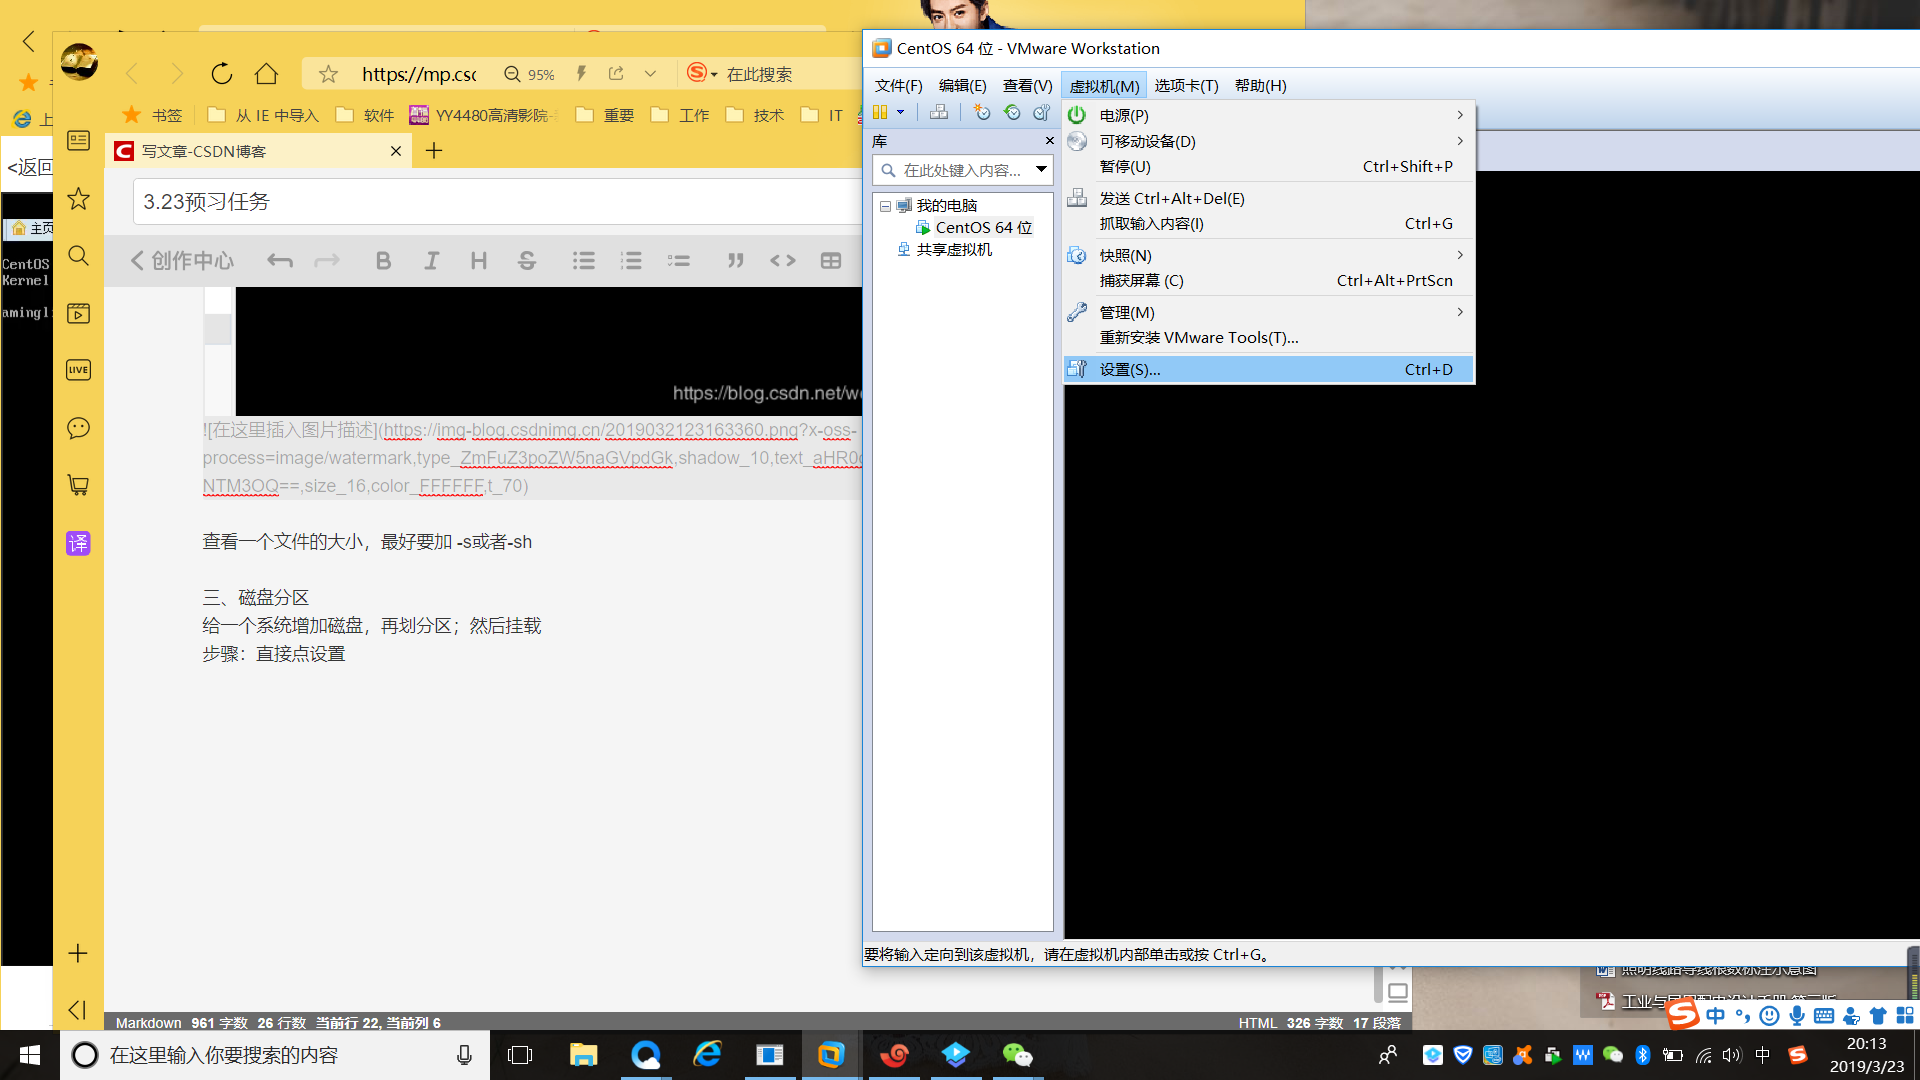Choose 发送 Ctrl+Alt+Del(E) menu entry
Viewport: 1920px width, 1080px height.
1269,198
